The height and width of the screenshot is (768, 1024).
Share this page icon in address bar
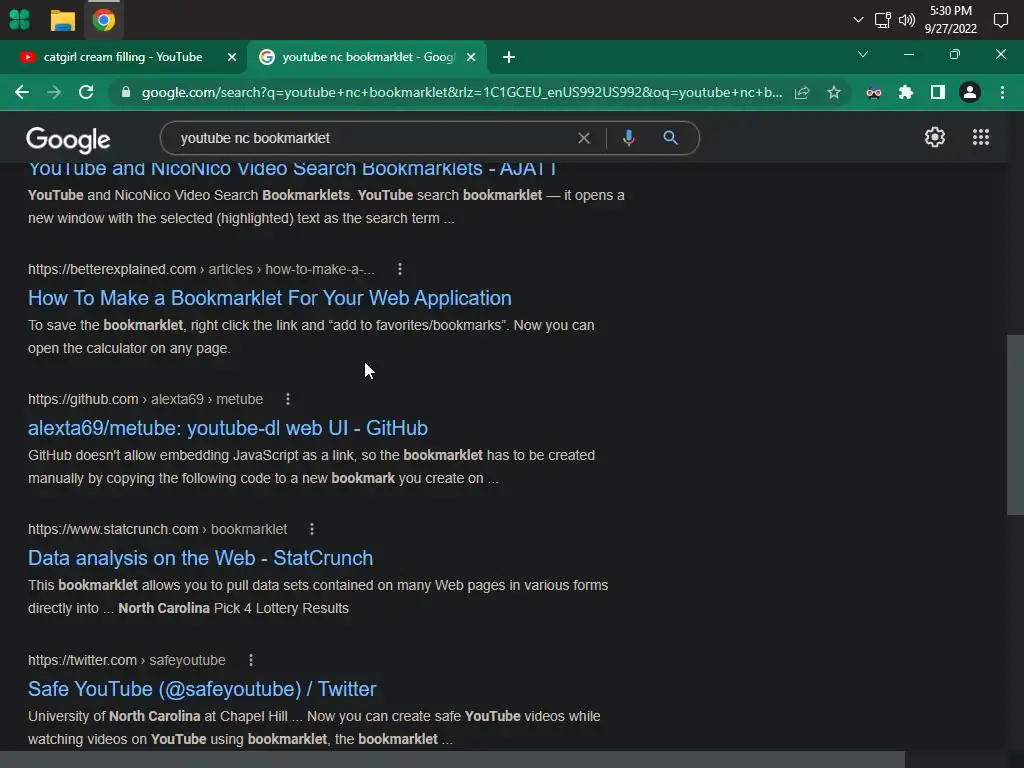tap(802, 93)
